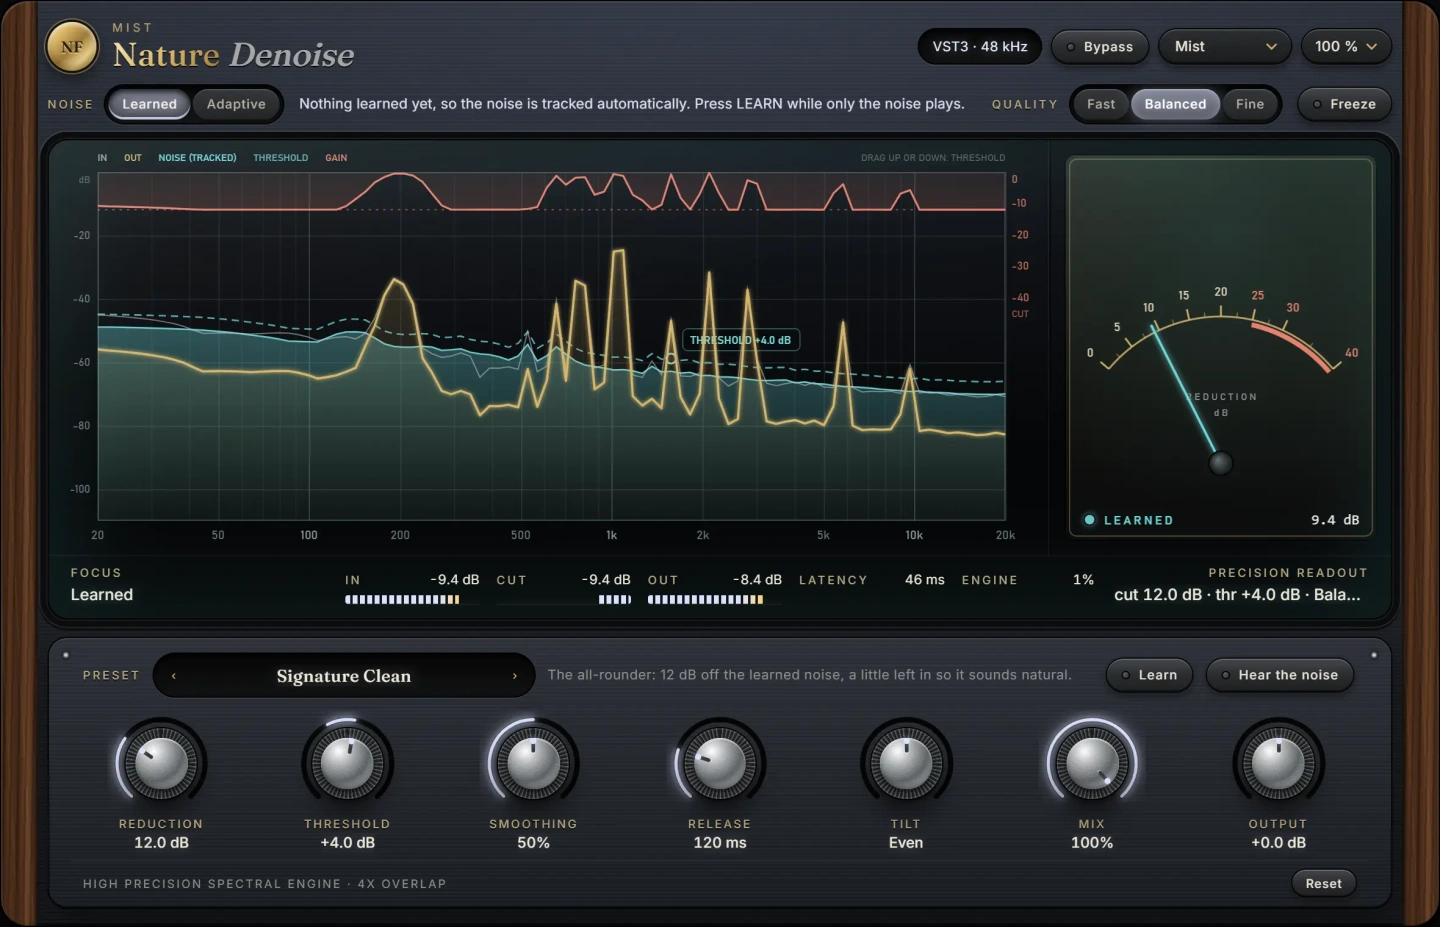Click the VST3 · 48 kHz badge
Screen dimensions: 1440x927
[980, 47]
